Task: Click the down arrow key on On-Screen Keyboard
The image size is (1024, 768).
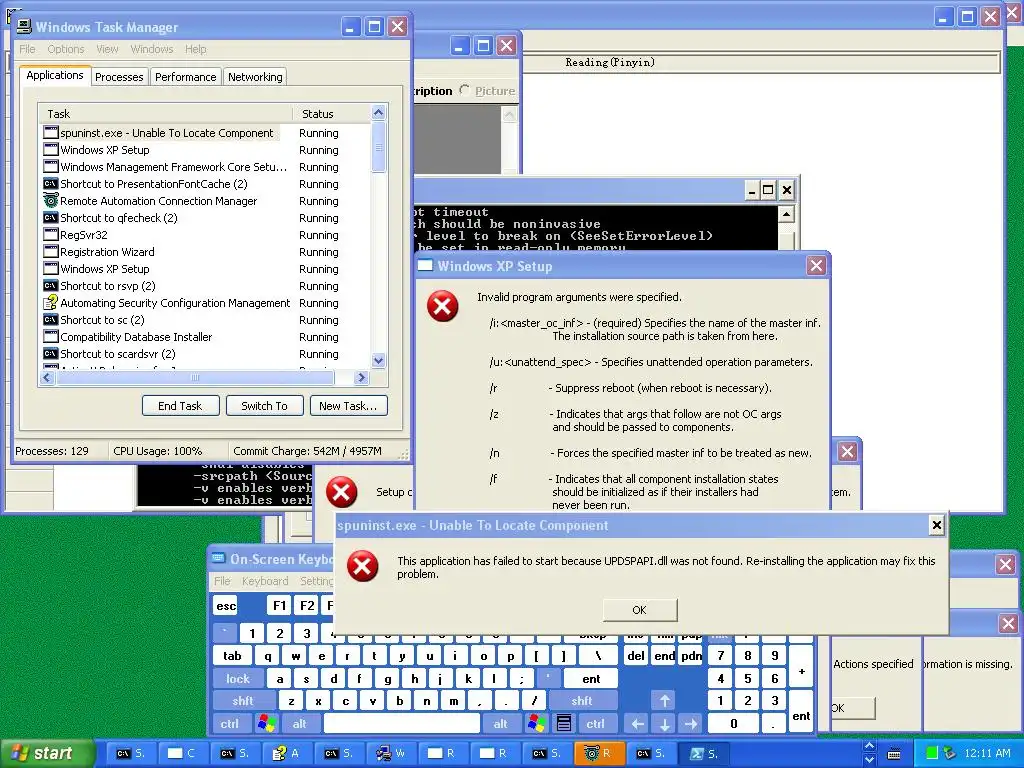Action: click(664, 724)
